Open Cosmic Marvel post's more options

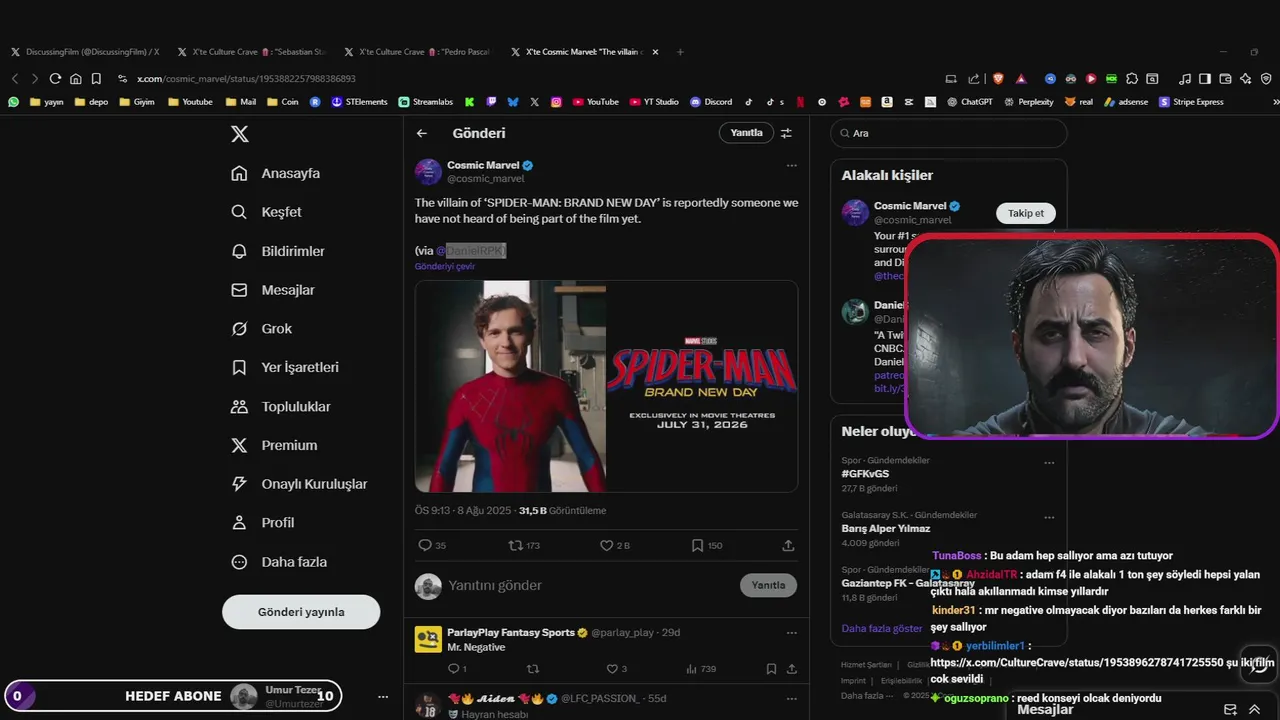click(792, 165)
